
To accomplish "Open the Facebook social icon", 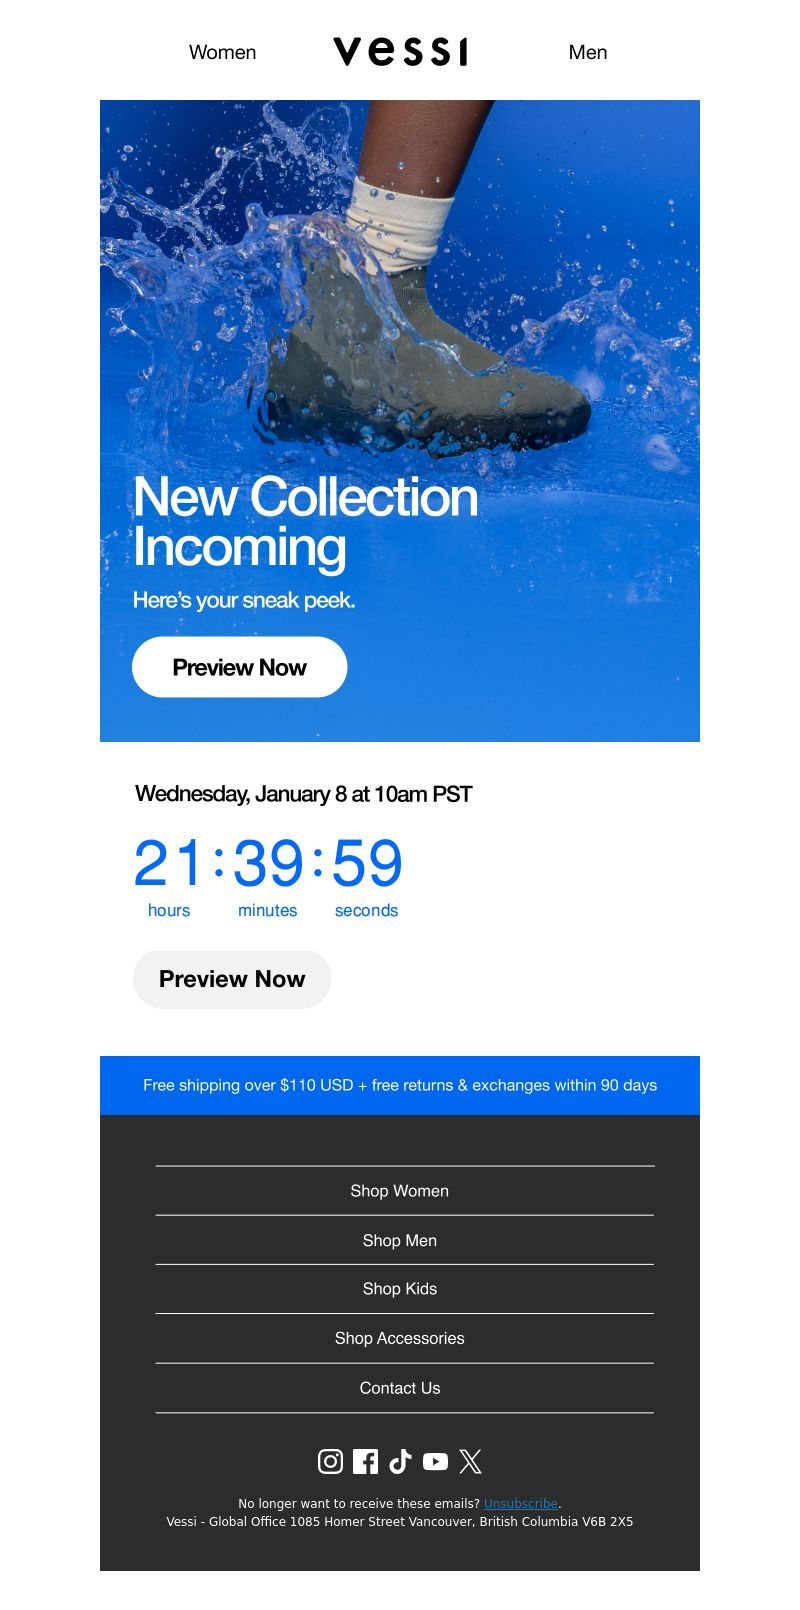I will tap(365, 1461).
